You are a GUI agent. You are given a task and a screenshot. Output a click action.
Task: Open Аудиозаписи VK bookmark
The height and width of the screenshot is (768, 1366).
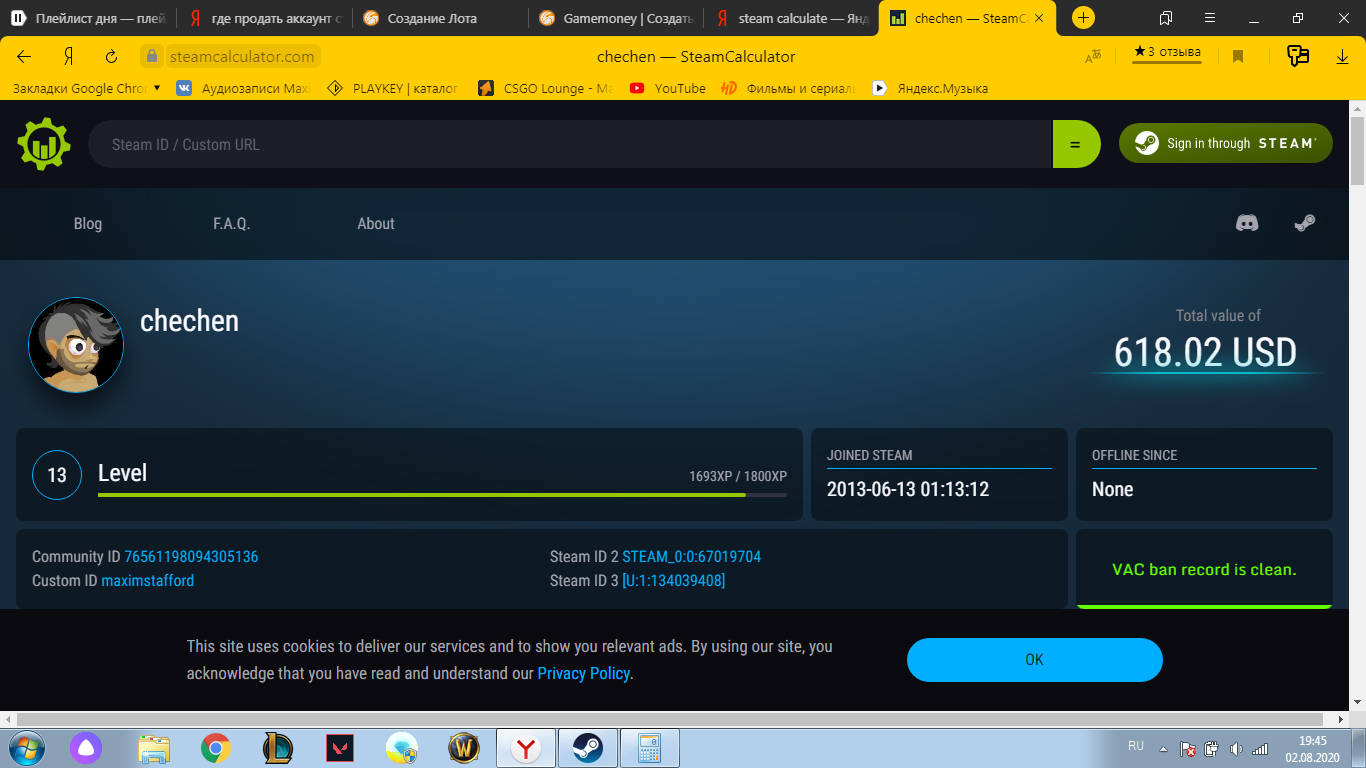coord(244,88)
